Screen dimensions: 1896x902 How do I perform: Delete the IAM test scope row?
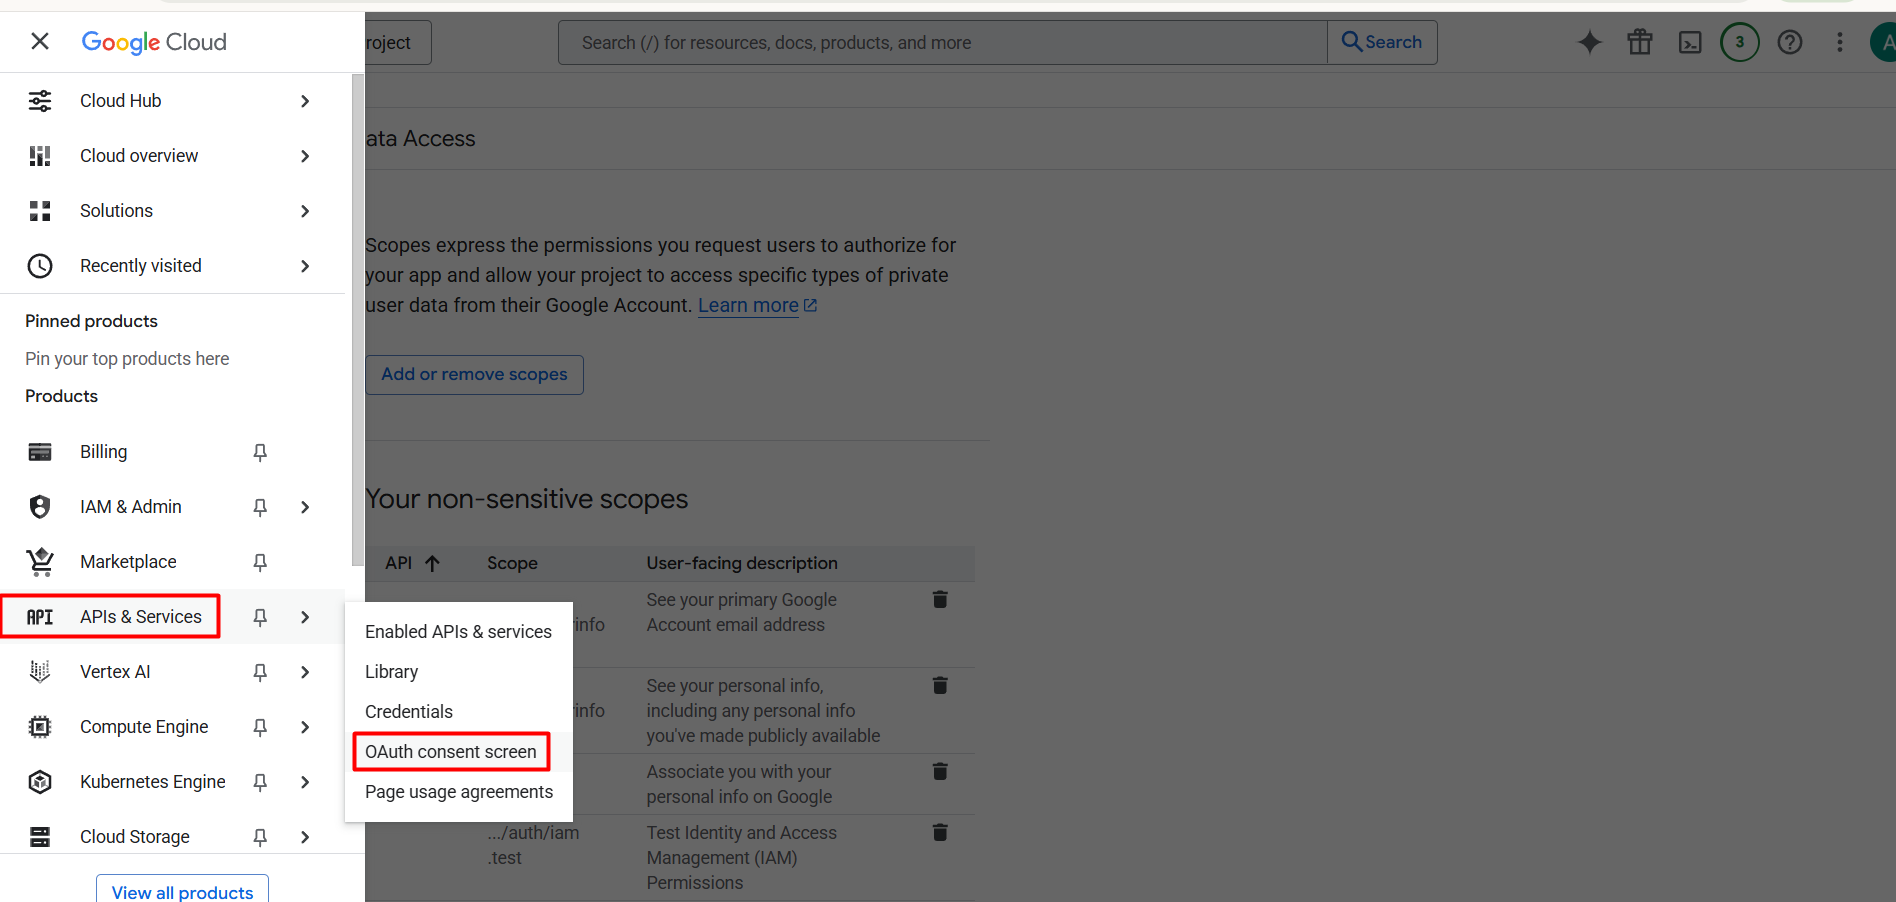[x=940, y=832]
